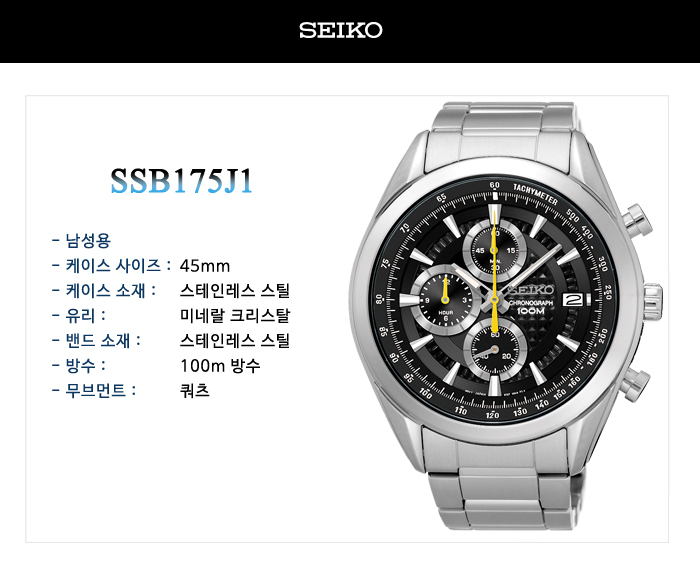Click the TACHYMETER text on bezel
The height and width of the screenshot is (572, 700).
click(x=535, y=194)
